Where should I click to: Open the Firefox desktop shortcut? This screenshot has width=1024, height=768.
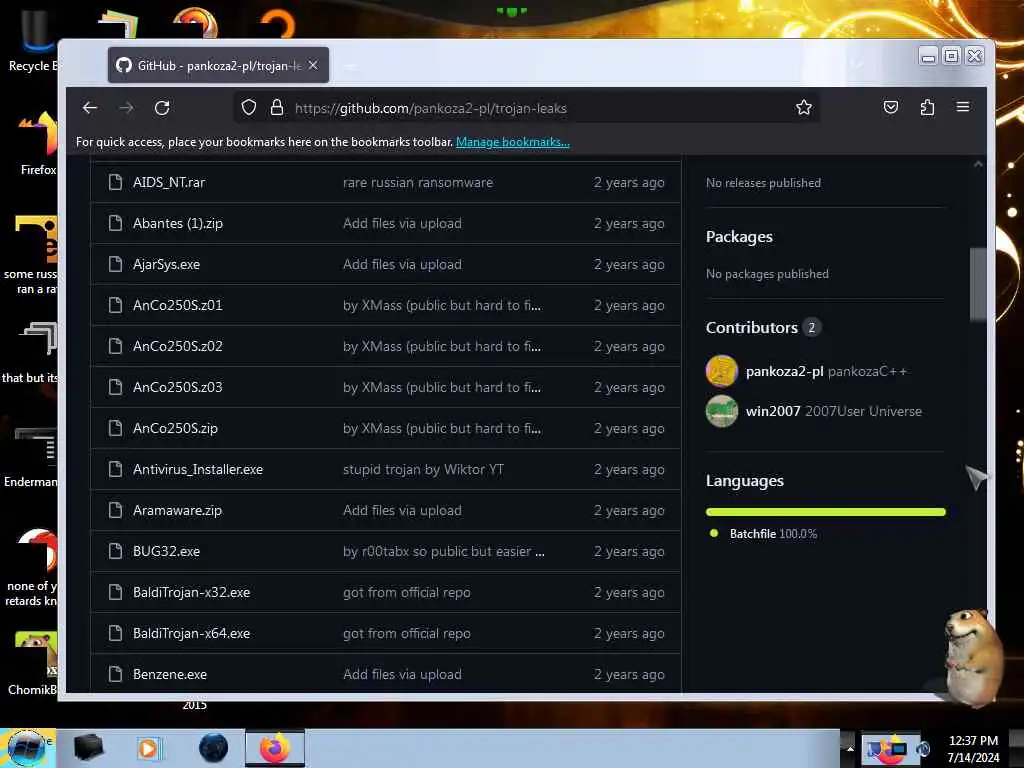37,144
